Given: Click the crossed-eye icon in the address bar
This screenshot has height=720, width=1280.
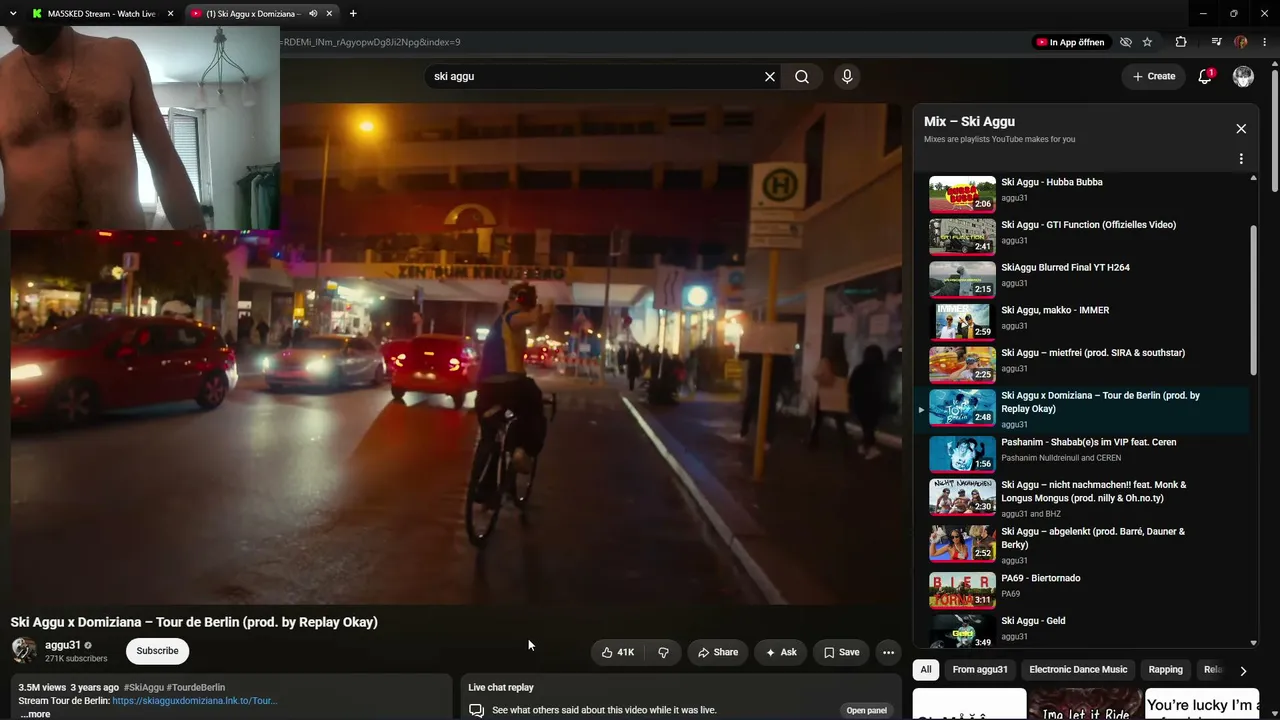Looking at the screenshot, I should click(1126, 42).
